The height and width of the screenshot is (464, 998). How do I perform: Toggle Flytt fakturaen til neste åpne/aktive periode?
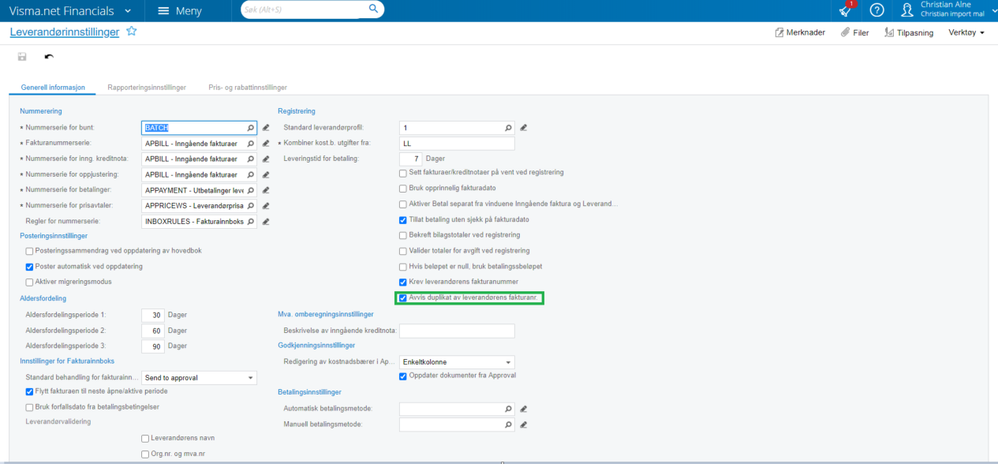click(x=29, y=391)
